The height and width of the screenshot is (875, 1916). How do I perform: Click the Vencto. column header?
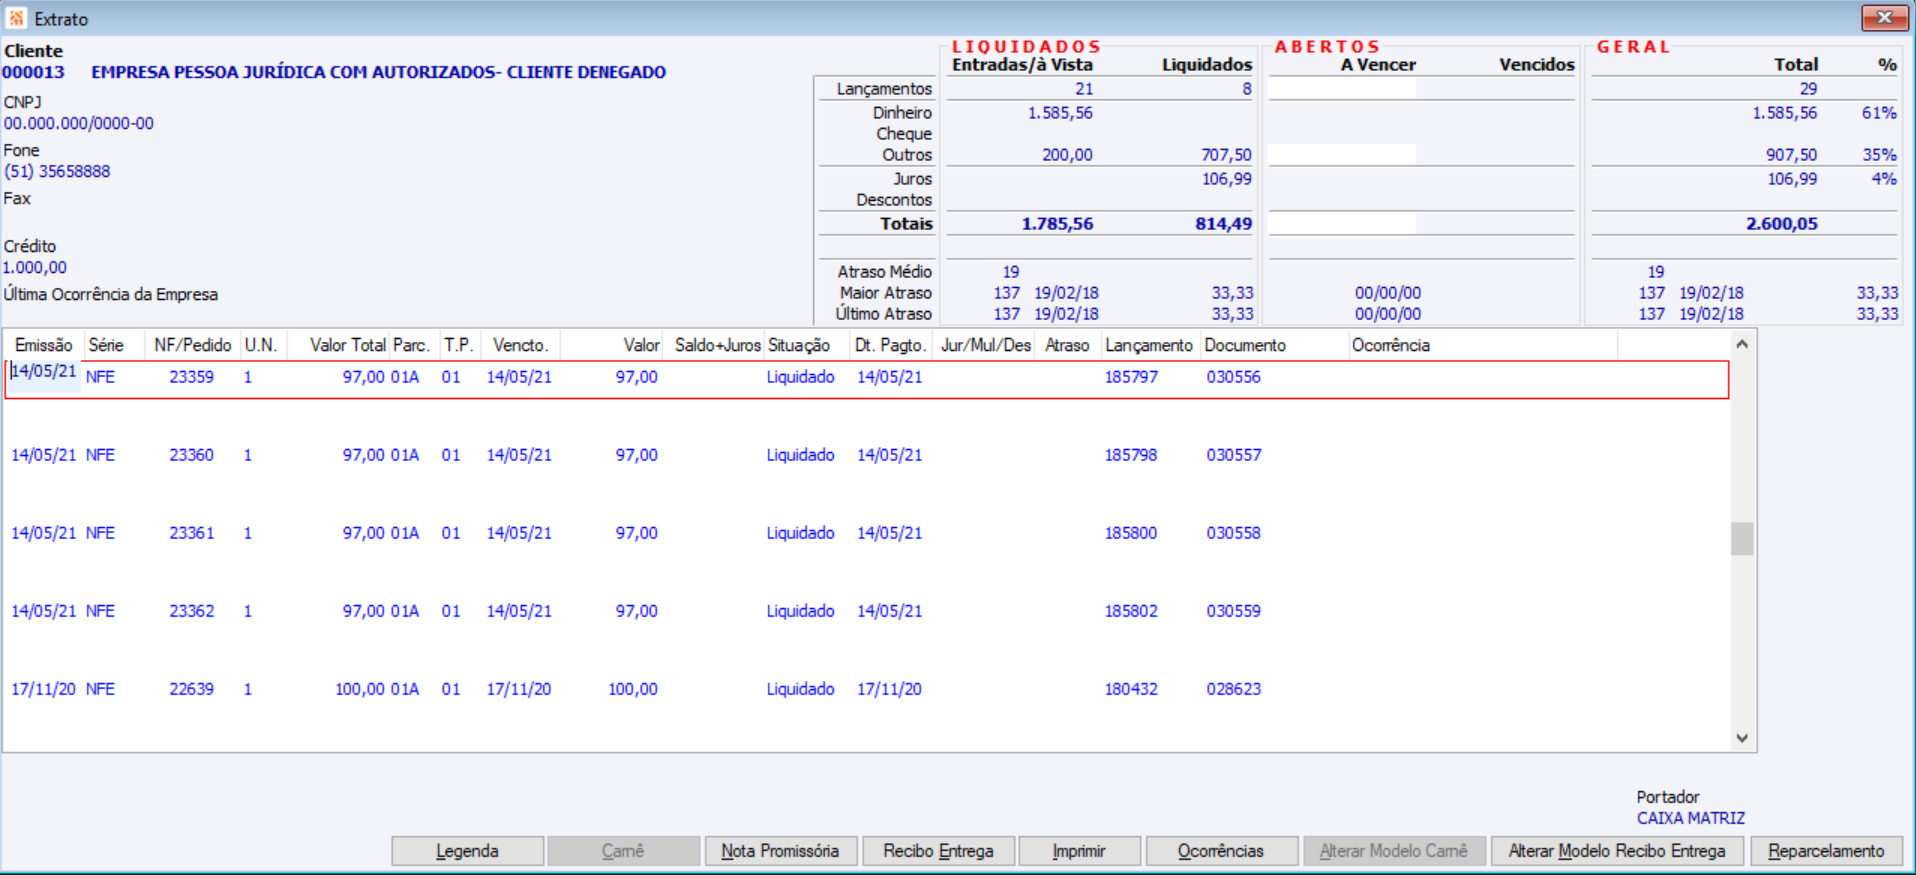pyautogui.click(x=520, y=345)
